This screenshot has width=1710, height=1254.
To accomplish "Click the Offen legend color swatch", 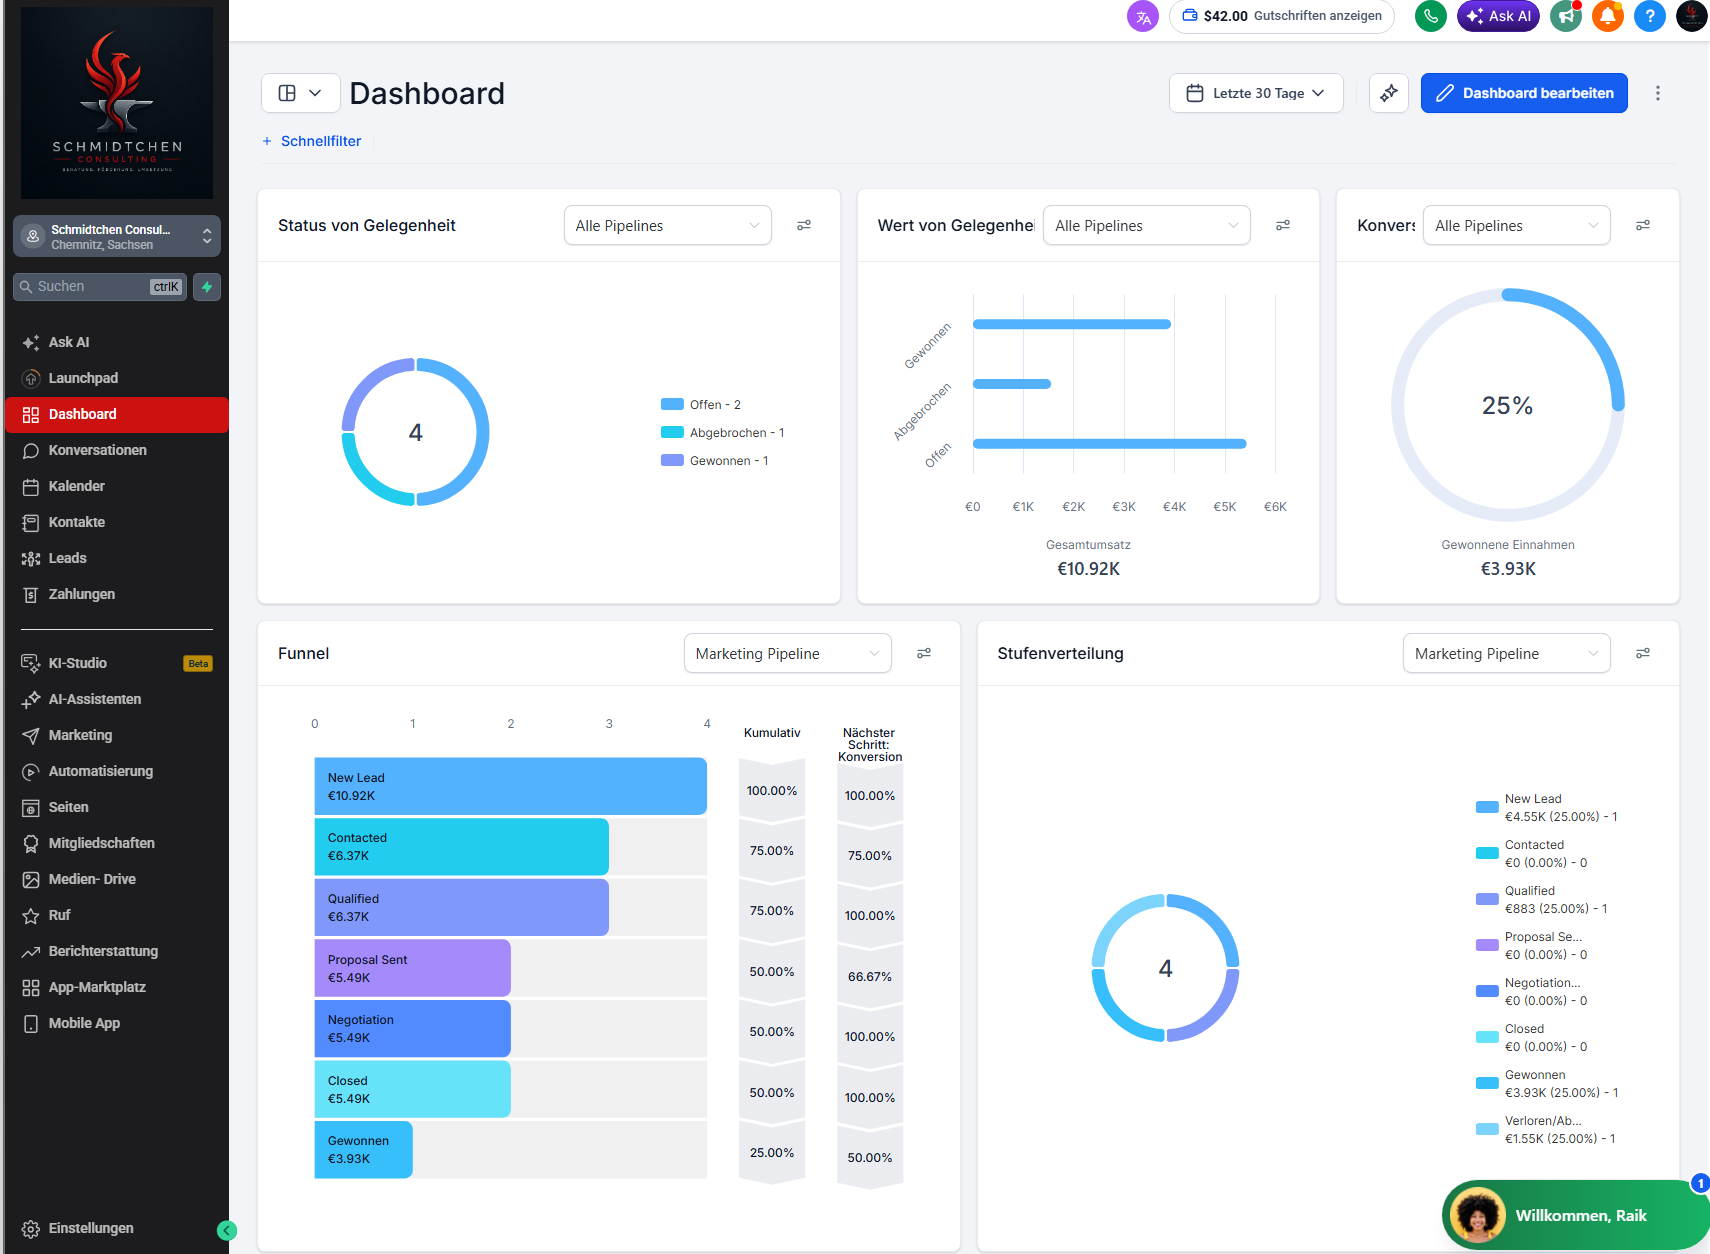I will (x=672, y=405).
